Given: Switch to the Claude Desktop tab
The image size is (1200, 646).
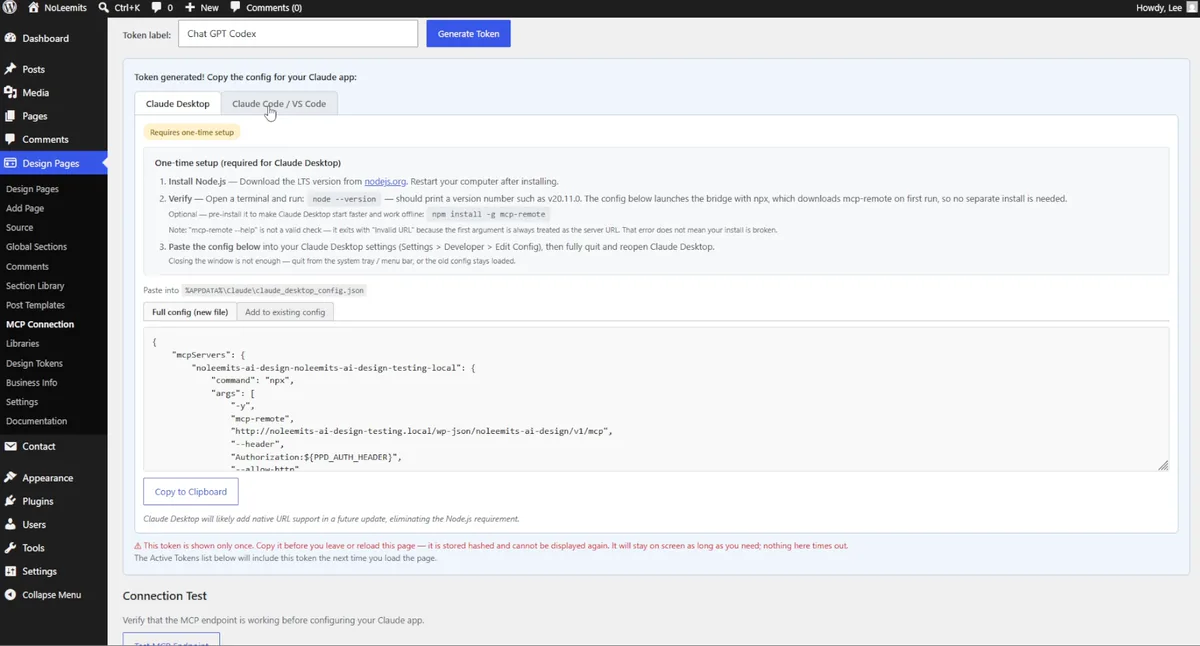Looking at the screenshot, I should (x=178, y=103).
